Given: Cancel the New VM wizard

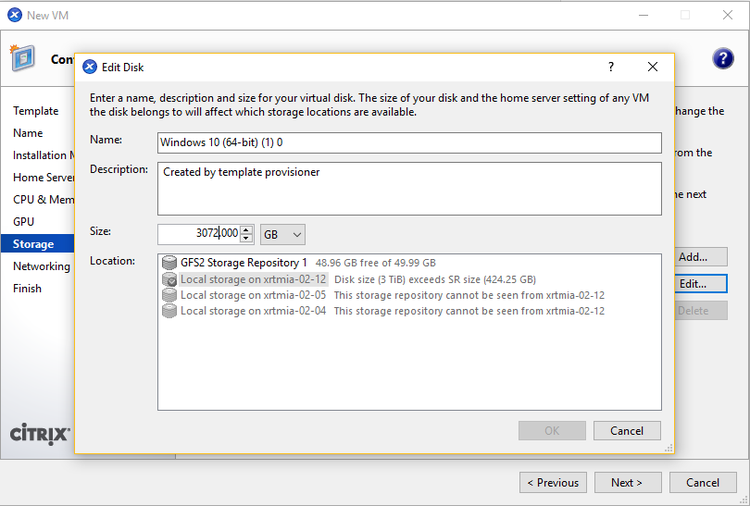Looking at the screenshot, I should (703, 483).
